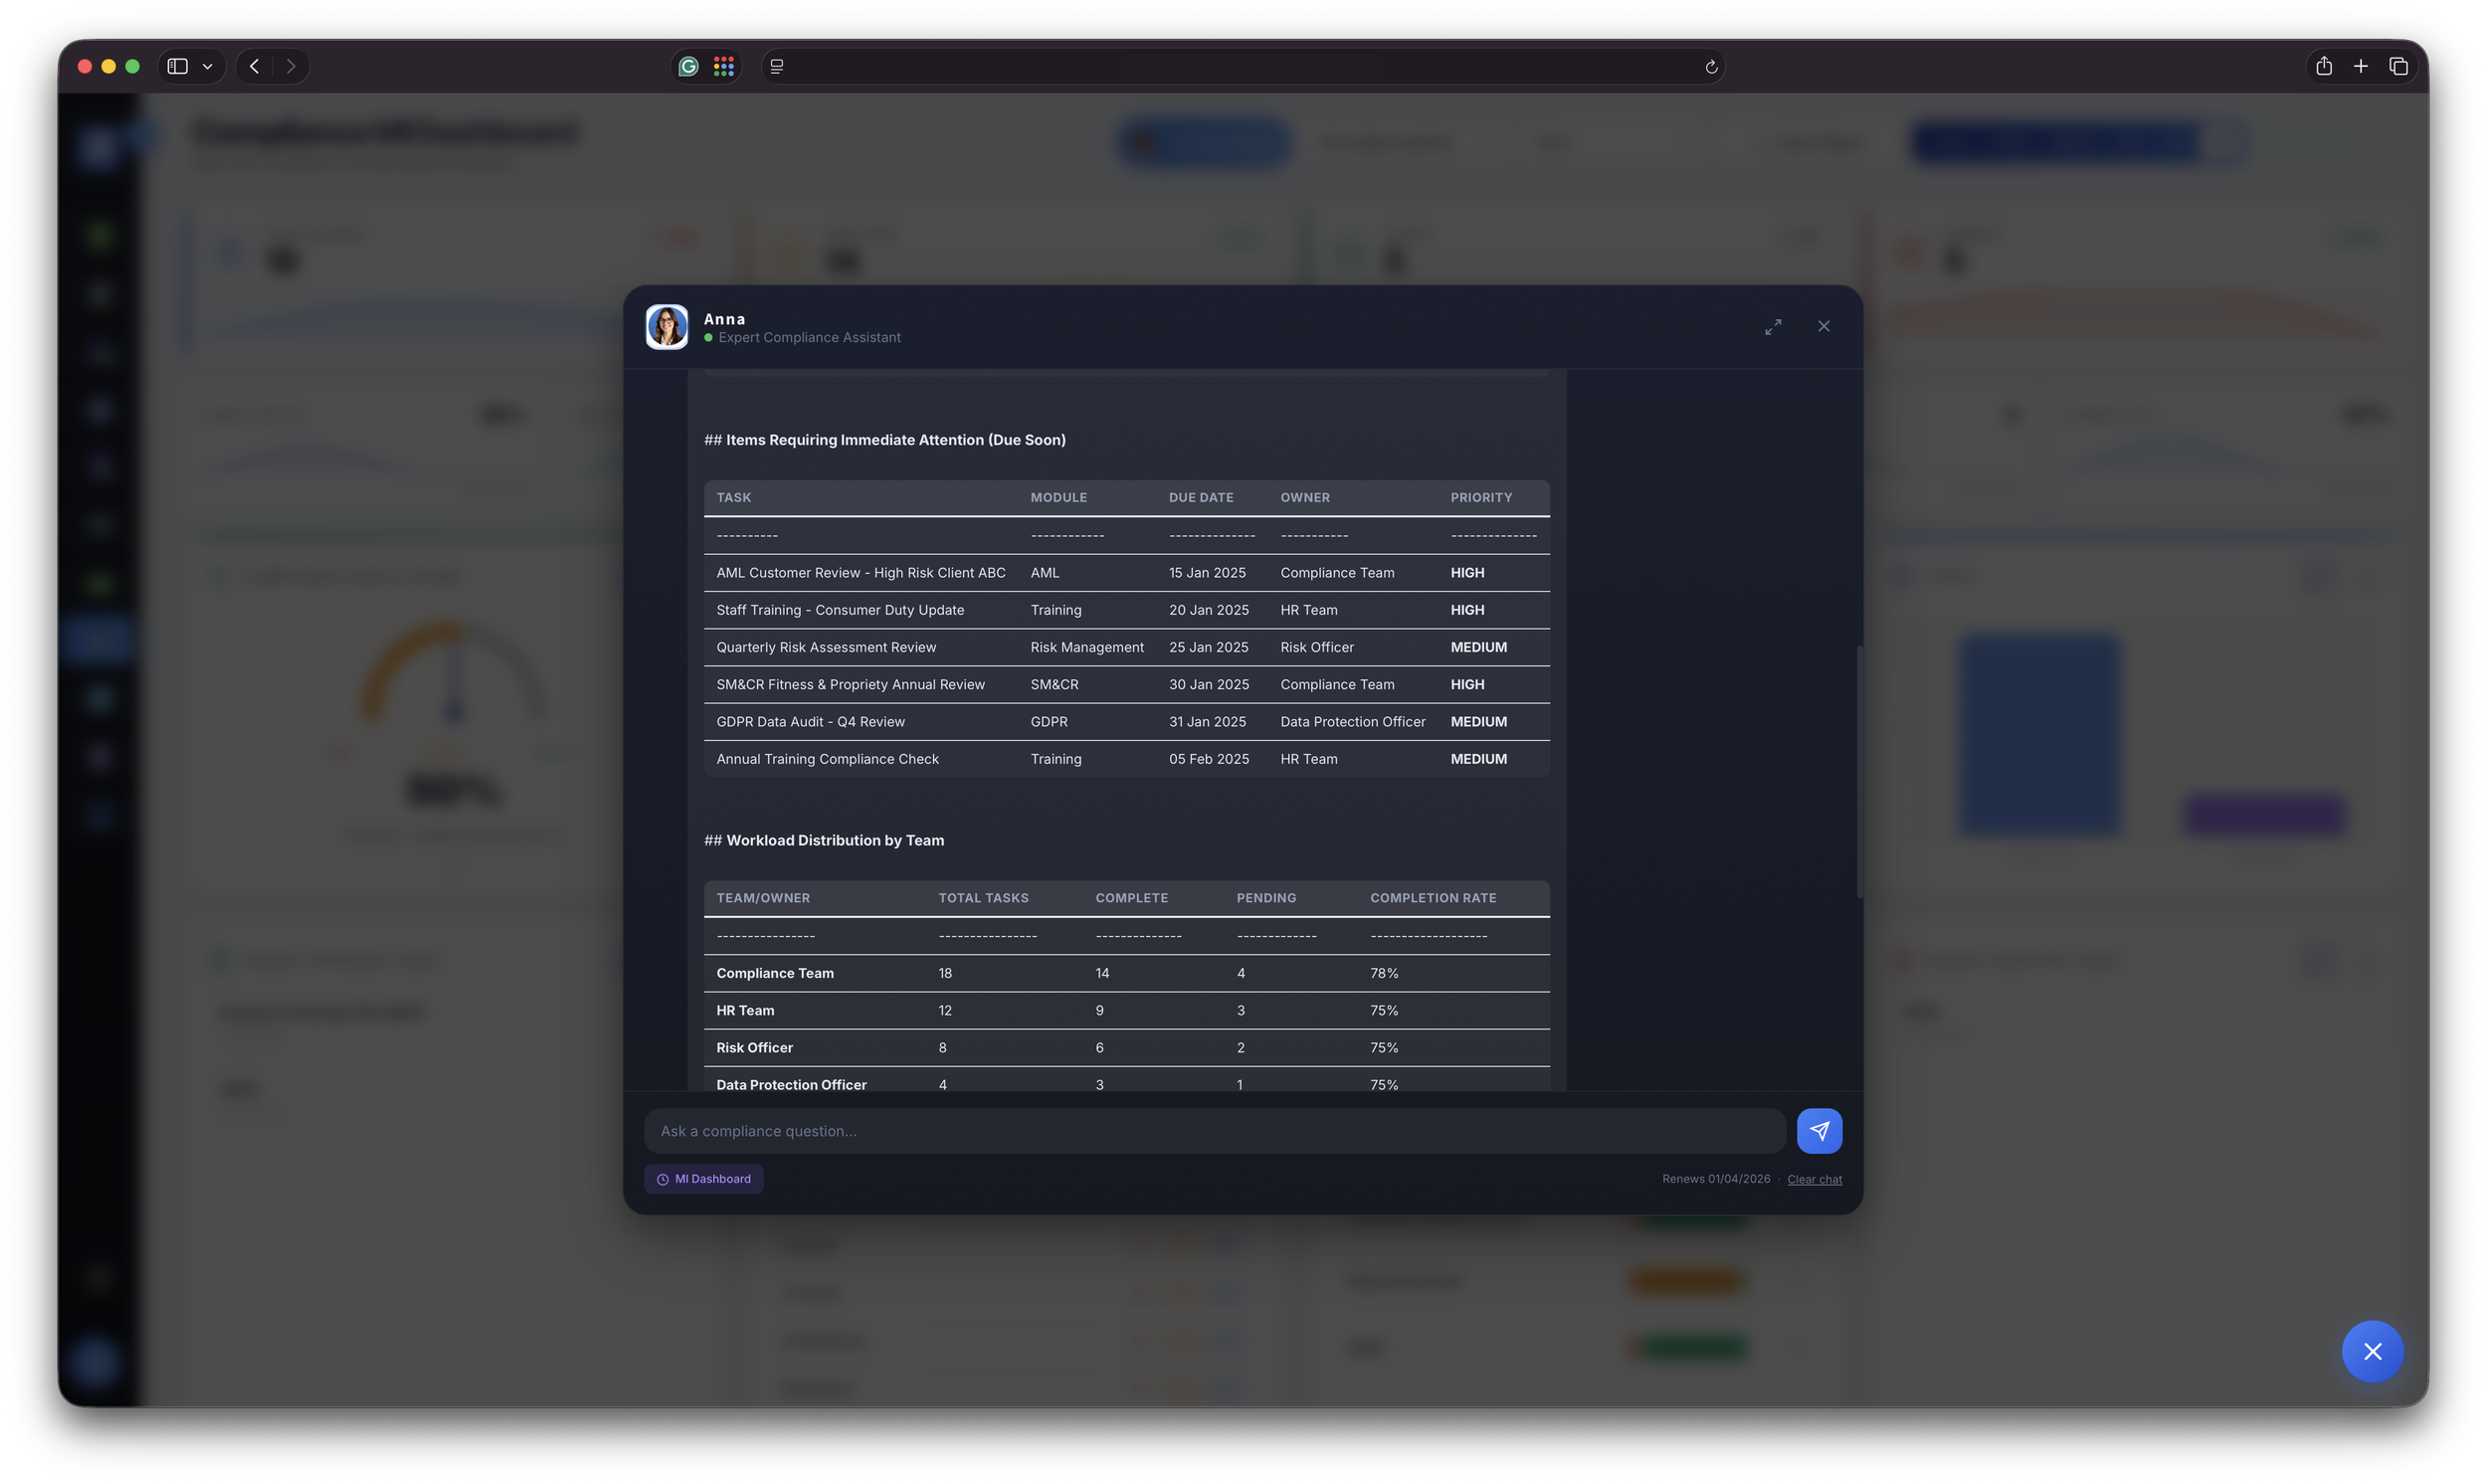The image size is (2487, 1484).
Task: Expand the Anna chat to fullscreen
Action: coord(1772,327)
